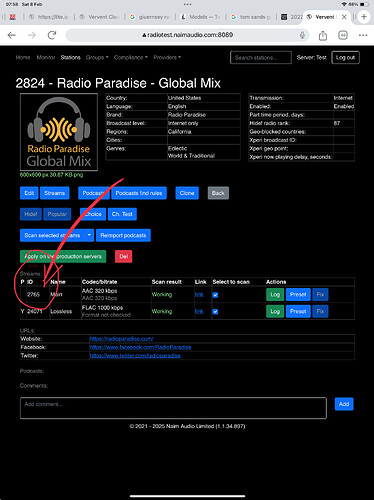Image resolution: width=374 pixels, height=500 pixels.
Task: Open the link for Lossless stream
Action: pos(199,311)
